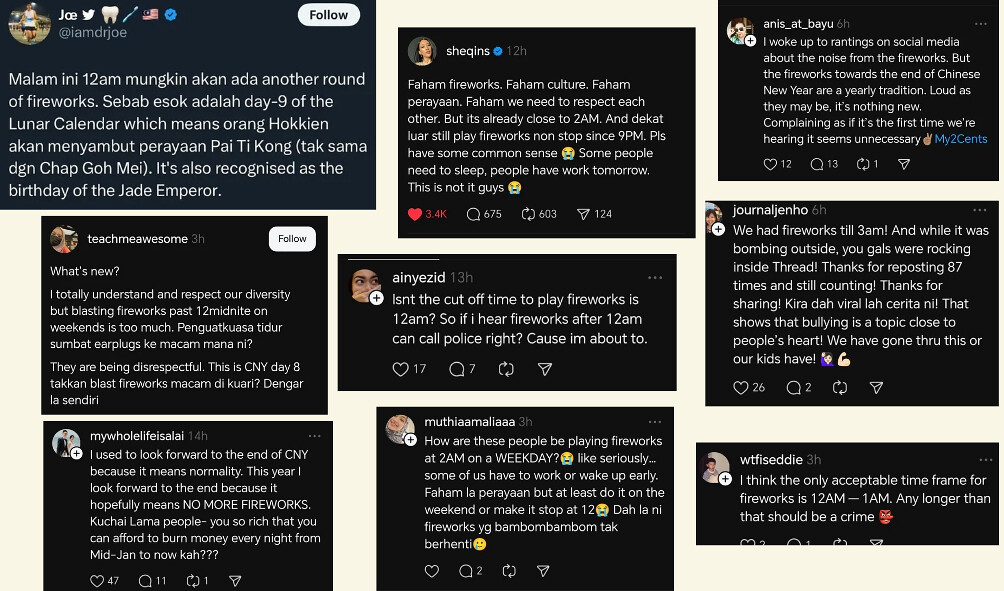Reply to ainyezid's post with 7 comments
The width and height of the screenshot is (1004, 591).
457,369
